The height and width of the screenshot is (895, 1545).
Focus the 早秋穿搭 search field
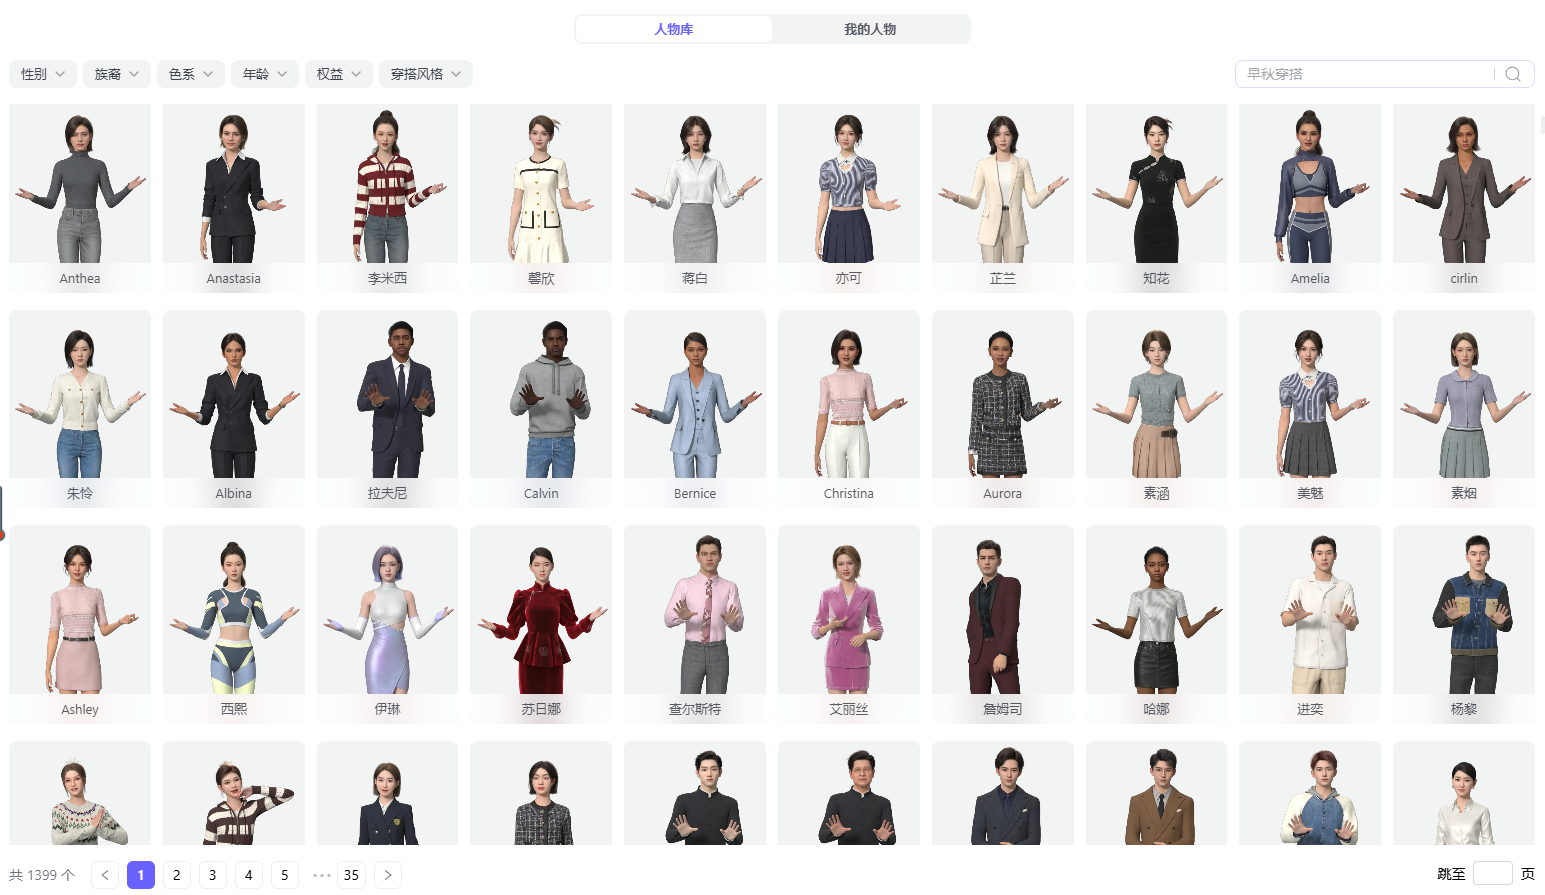[x=1365, y=74]
